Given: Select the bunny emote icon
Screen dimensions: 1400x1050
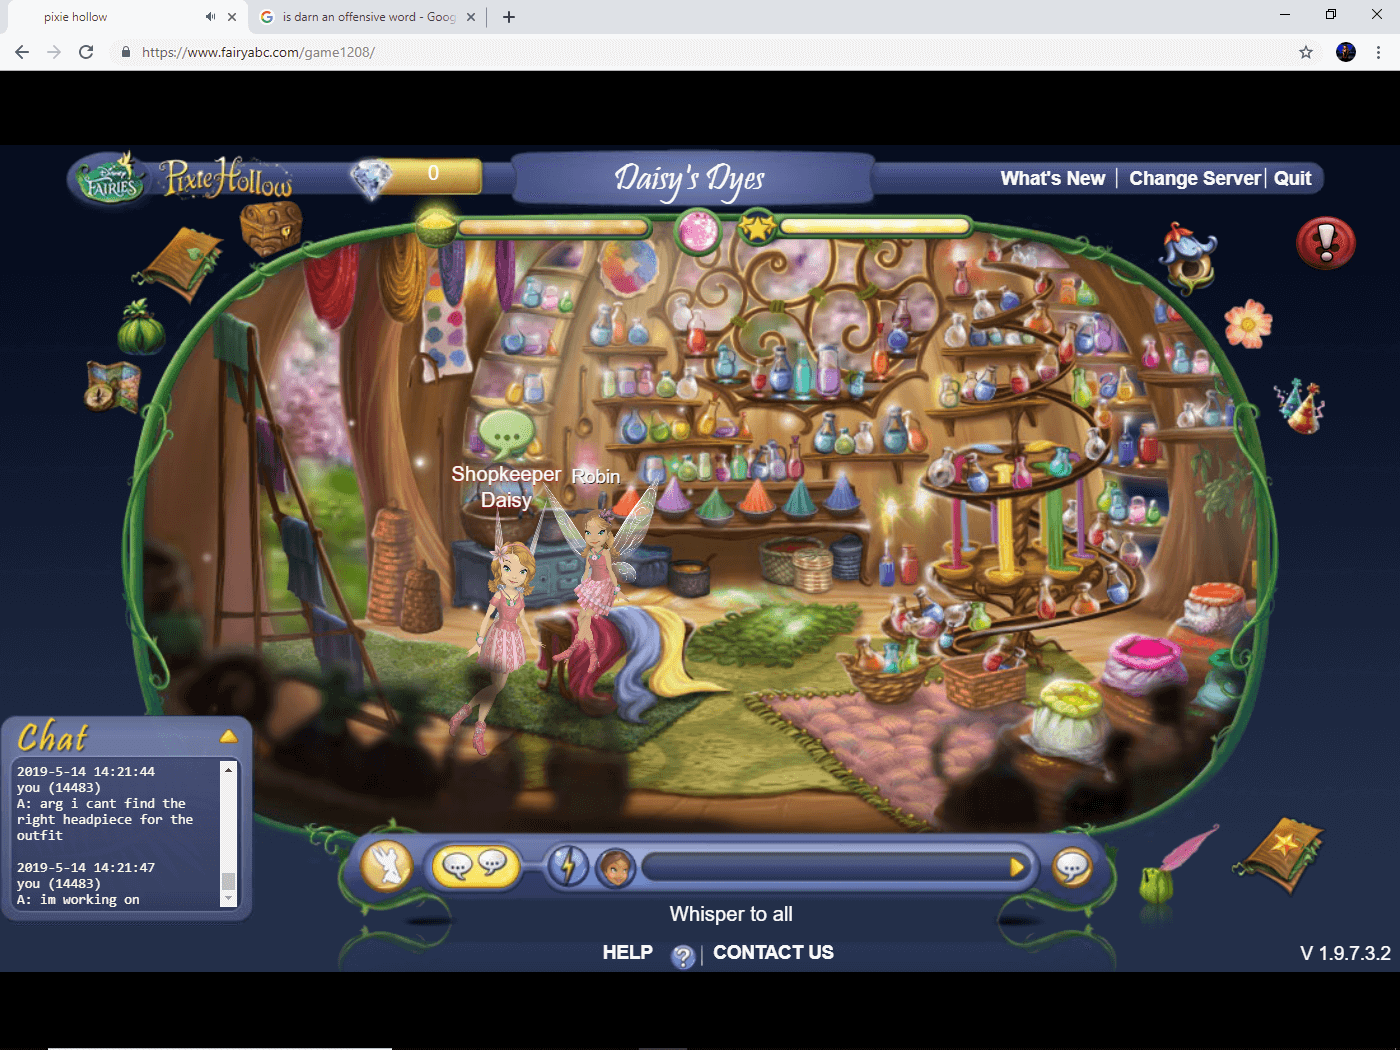Looking at the screenshot, I should (386, 866).
